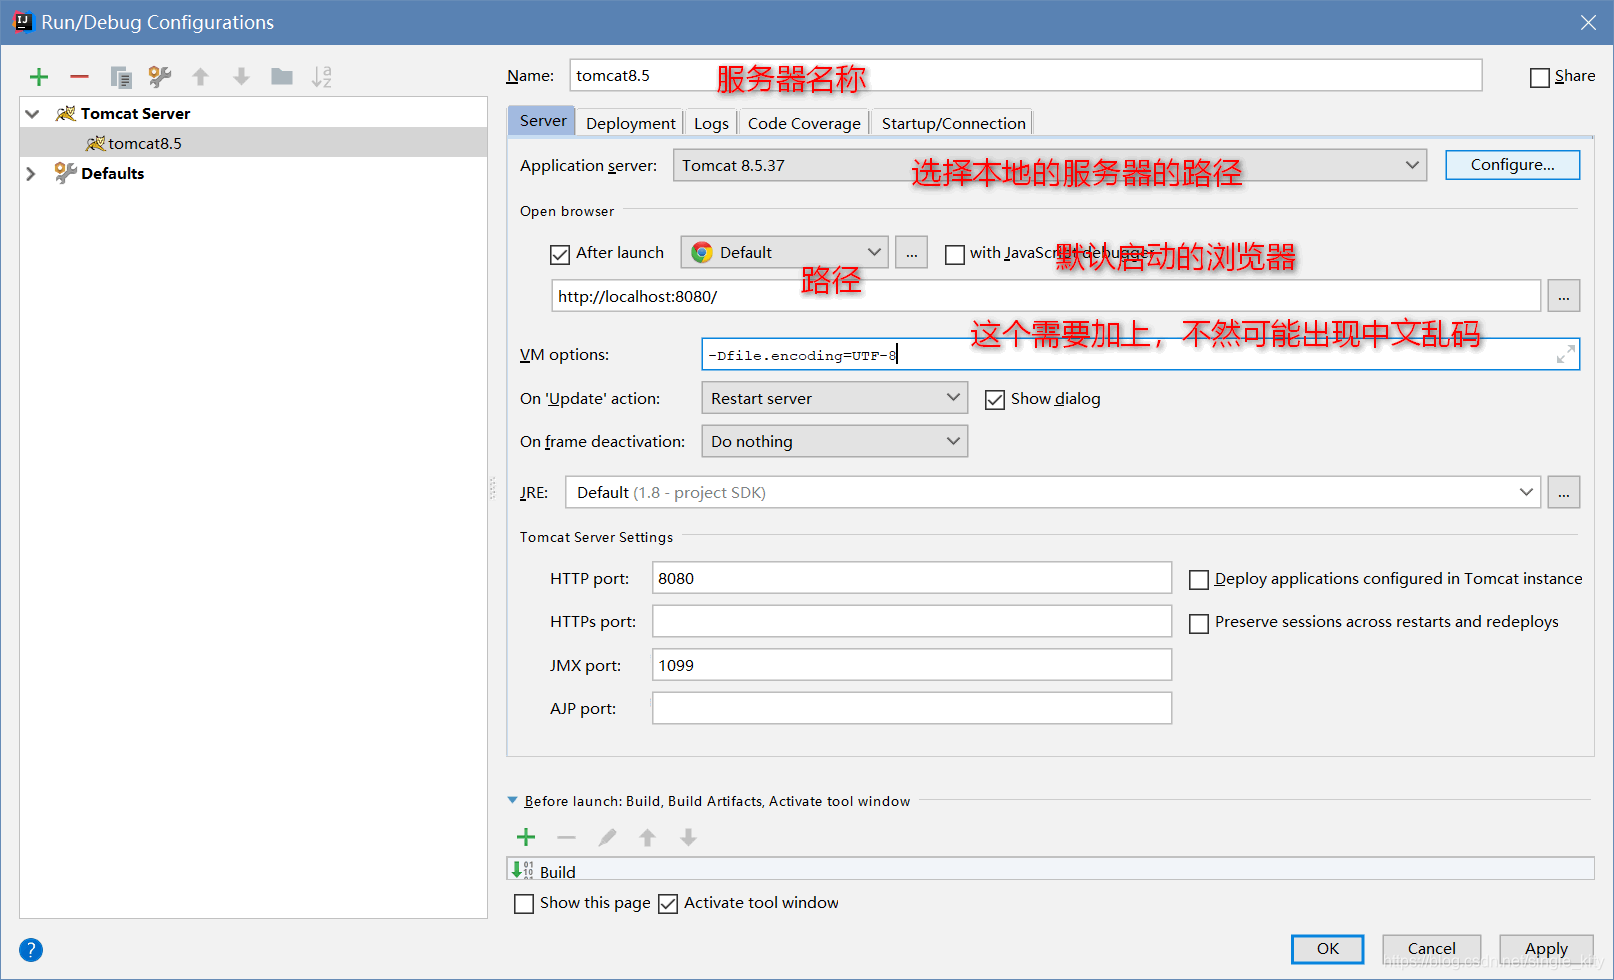The width and height of the screenshot is (1614, 980).
Task: Open Startup/Connection tab
Action: pyautogui.click(x=953, y=123)
